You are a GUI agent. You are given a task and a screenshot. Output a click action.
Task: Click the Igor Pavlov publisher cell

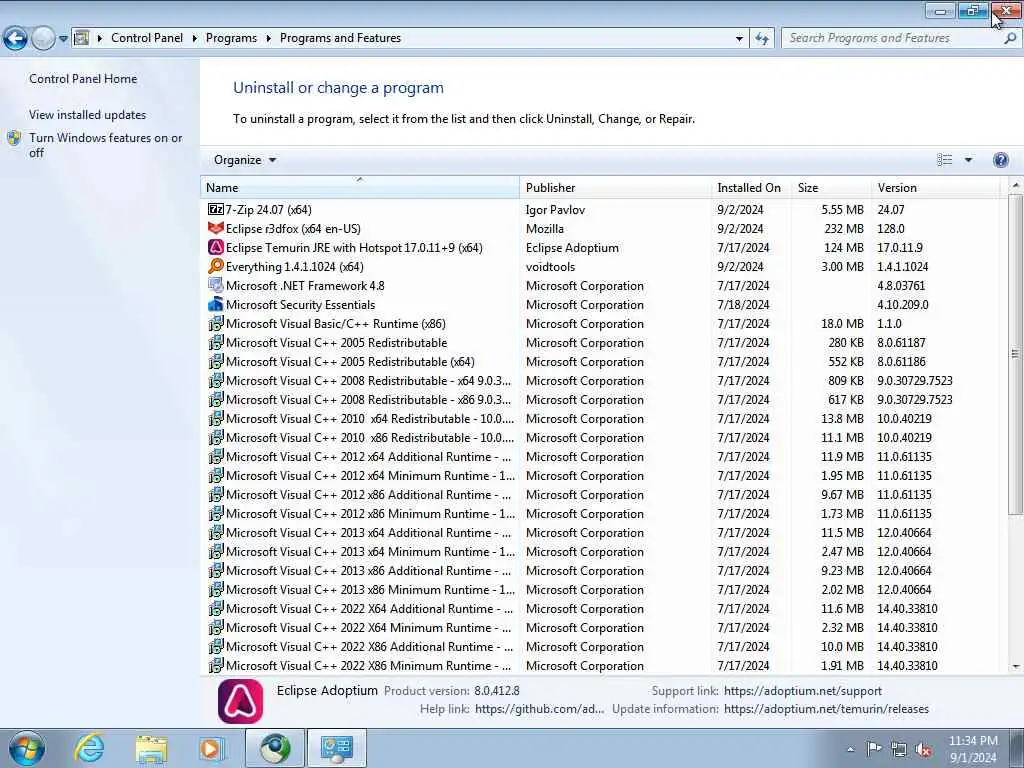555,210
